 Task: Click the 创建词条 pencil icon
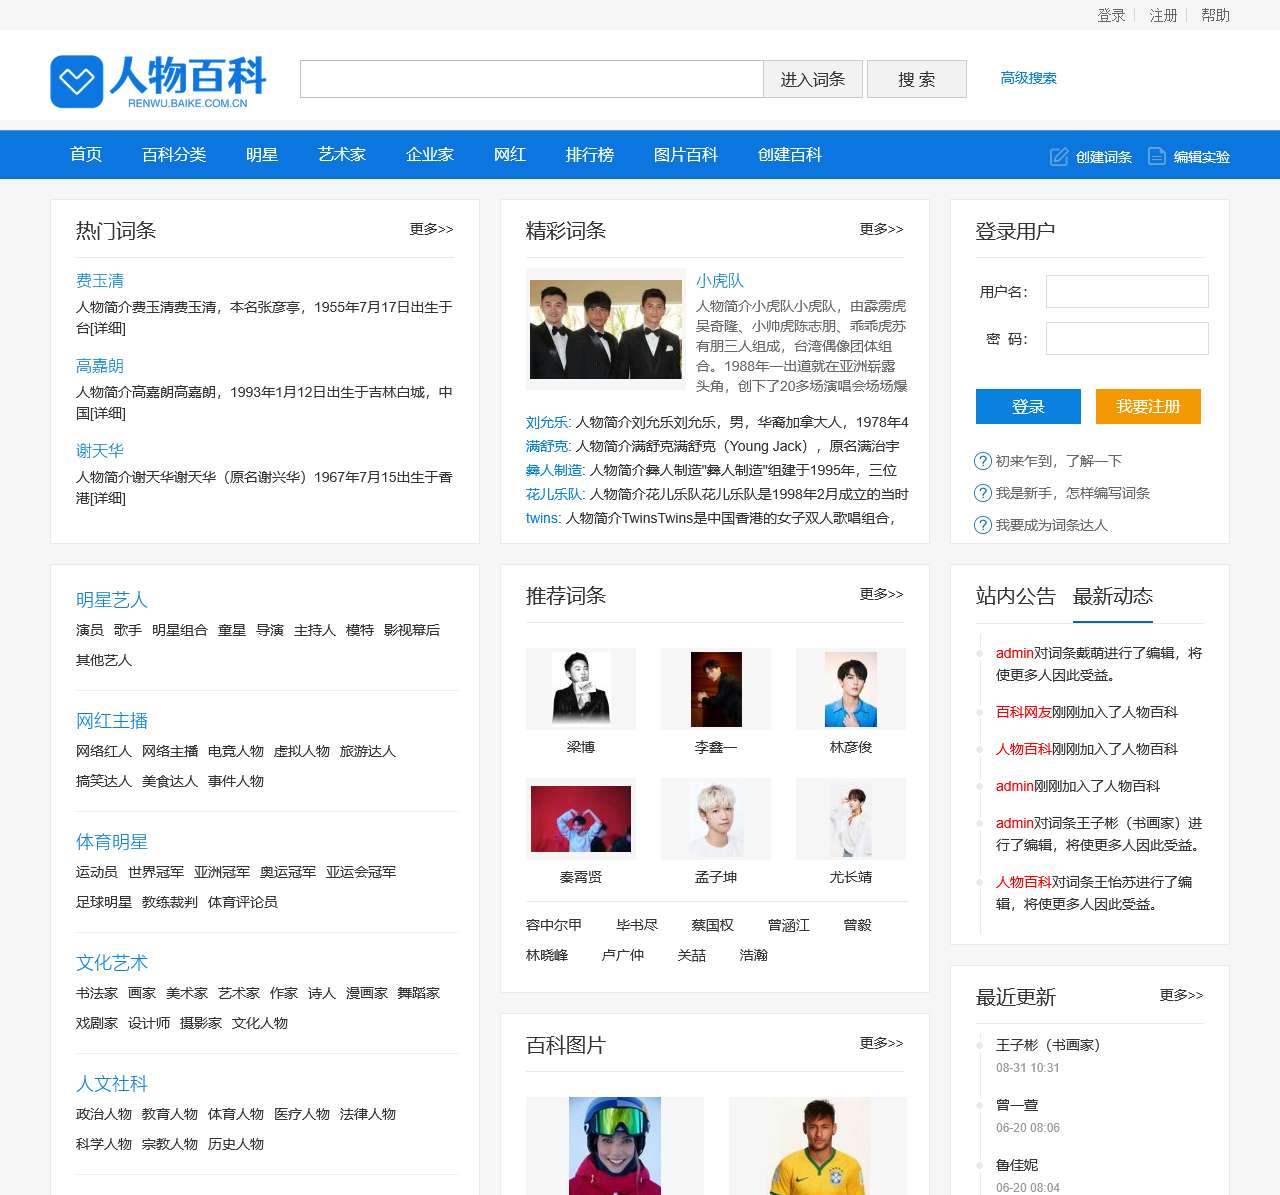point(1057,156)
